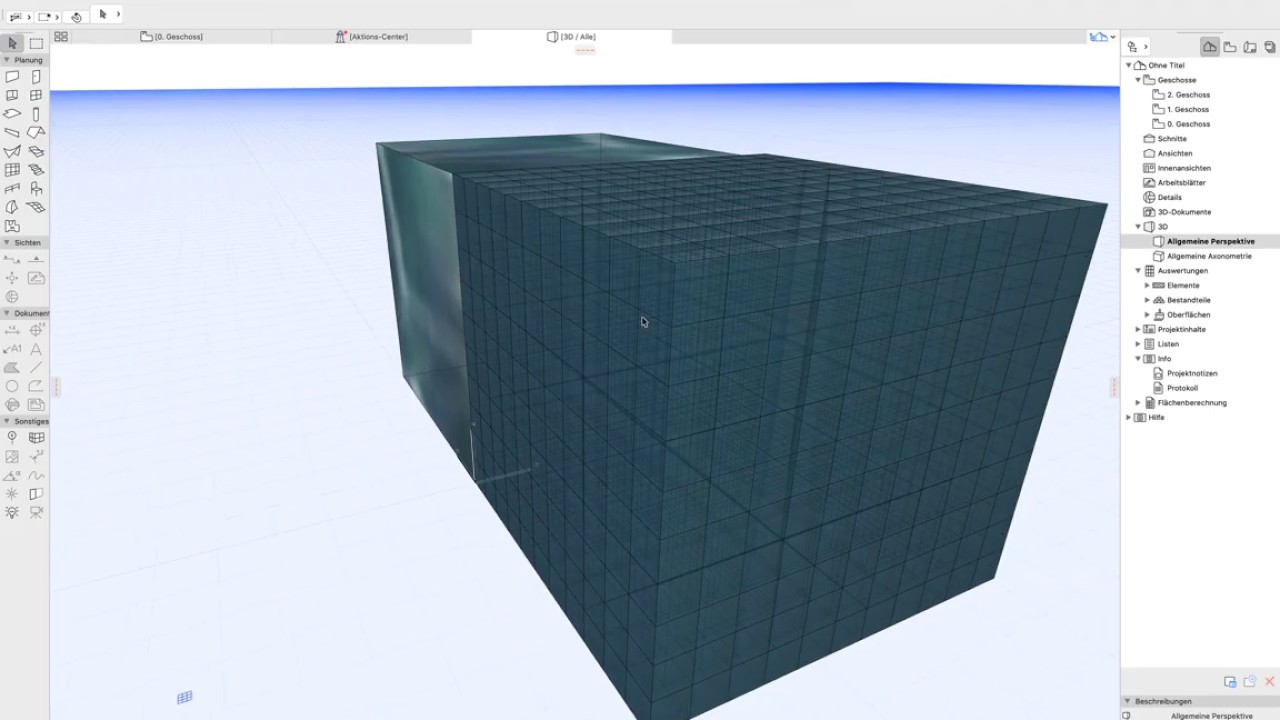1280x720 pixels.
Task: Select the Hotspot tool
Action: click(x=12, y=494)
